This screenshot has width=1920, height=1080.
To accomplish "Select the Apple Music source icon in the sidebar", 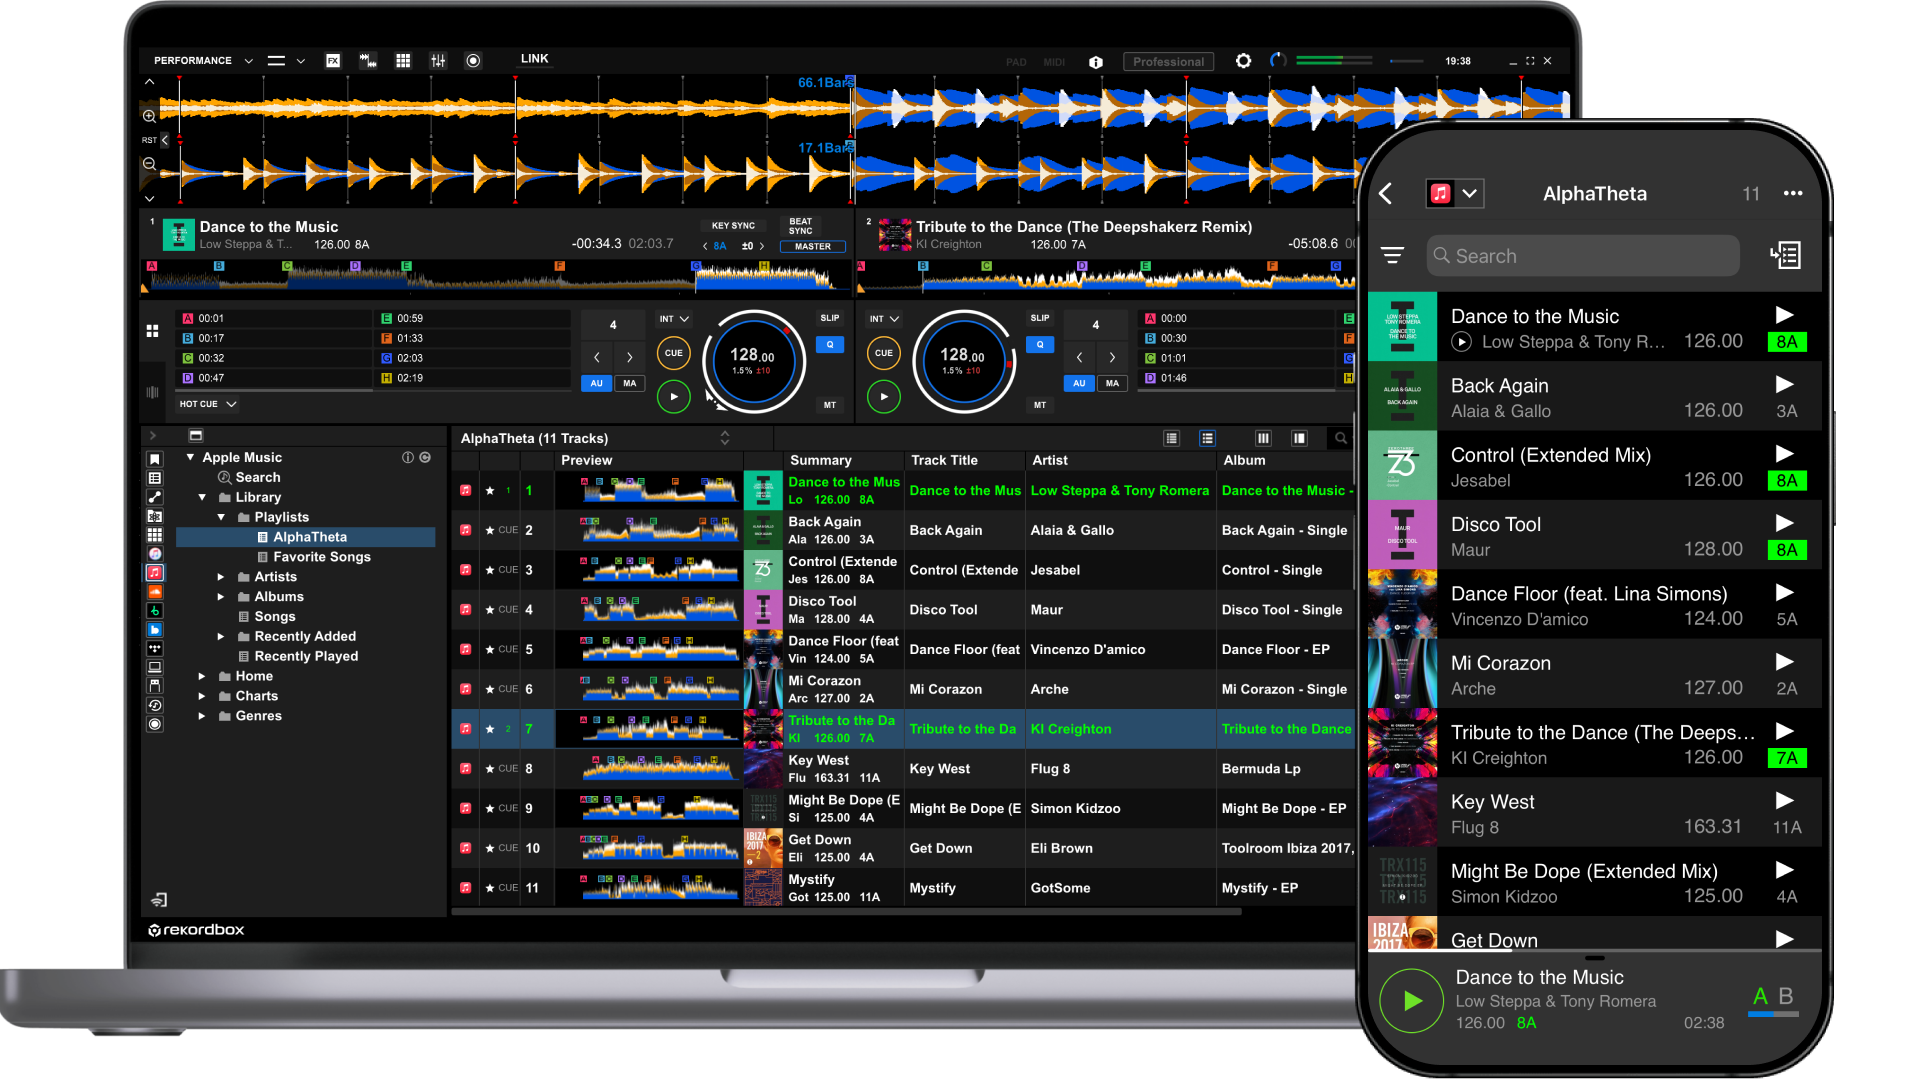I will [x=155, y=573].
